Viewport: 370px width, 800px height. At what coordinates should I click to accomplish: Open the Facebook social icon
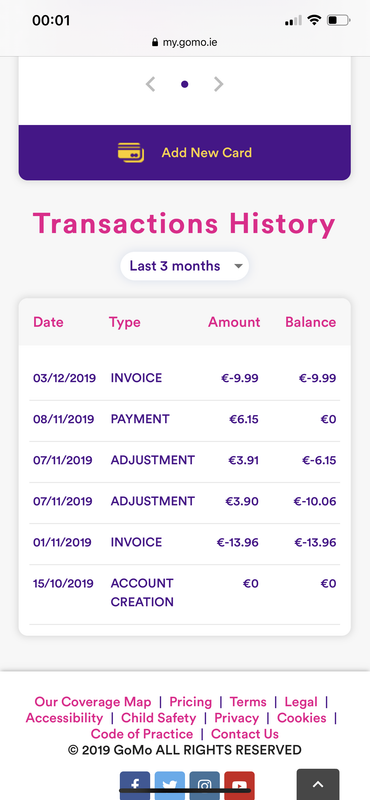click(135, 785)
